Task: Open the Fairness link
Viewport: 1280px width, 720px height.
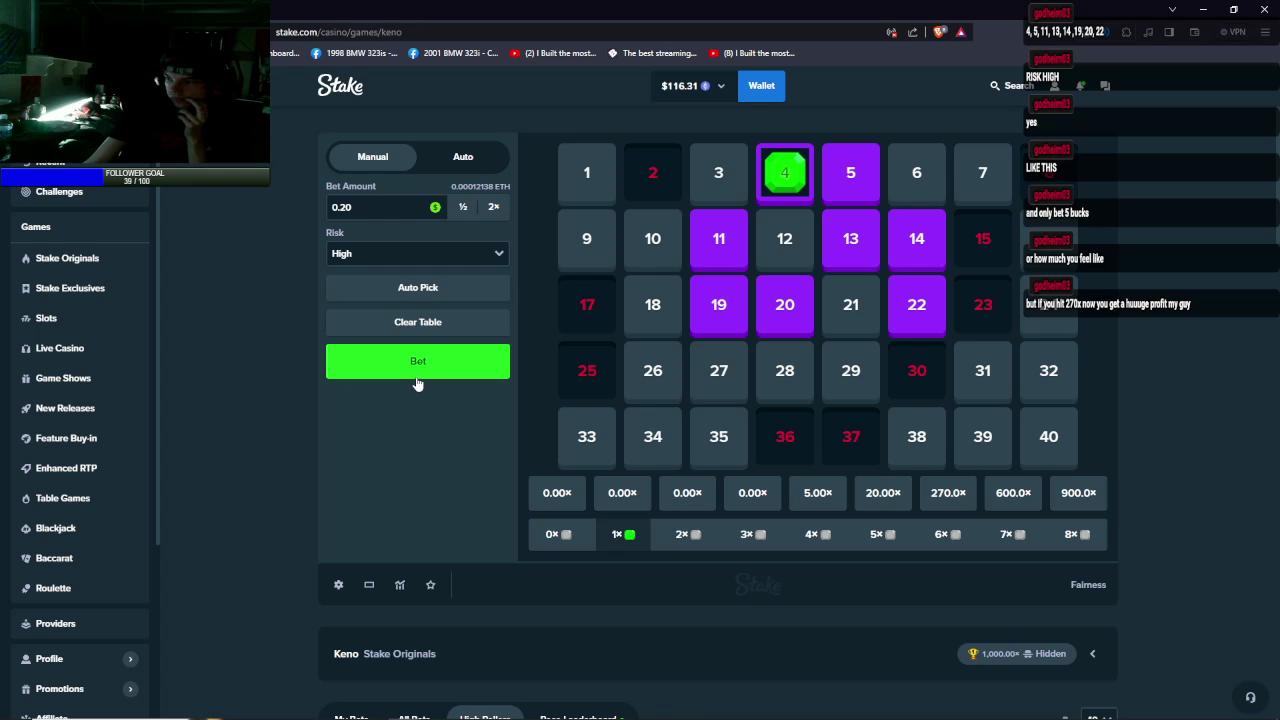Action: coord(1088,585)
